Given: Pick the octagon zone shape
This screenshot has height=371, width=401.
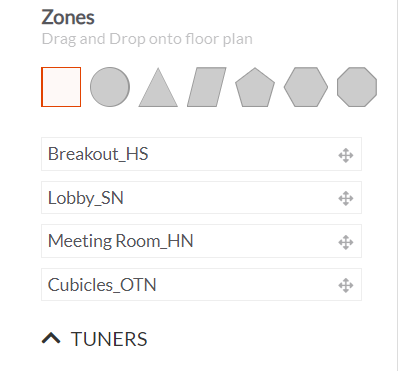Looking at the screenshot, I should [357, 87].
